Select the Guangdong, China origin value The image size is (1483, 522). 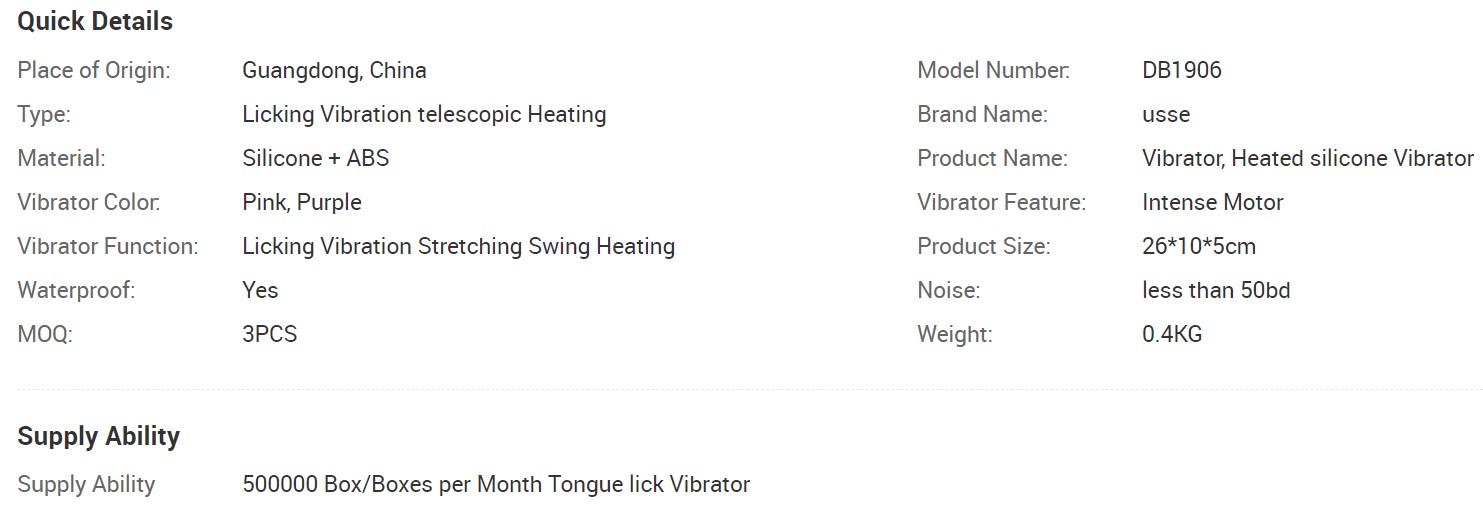(334, 71)
